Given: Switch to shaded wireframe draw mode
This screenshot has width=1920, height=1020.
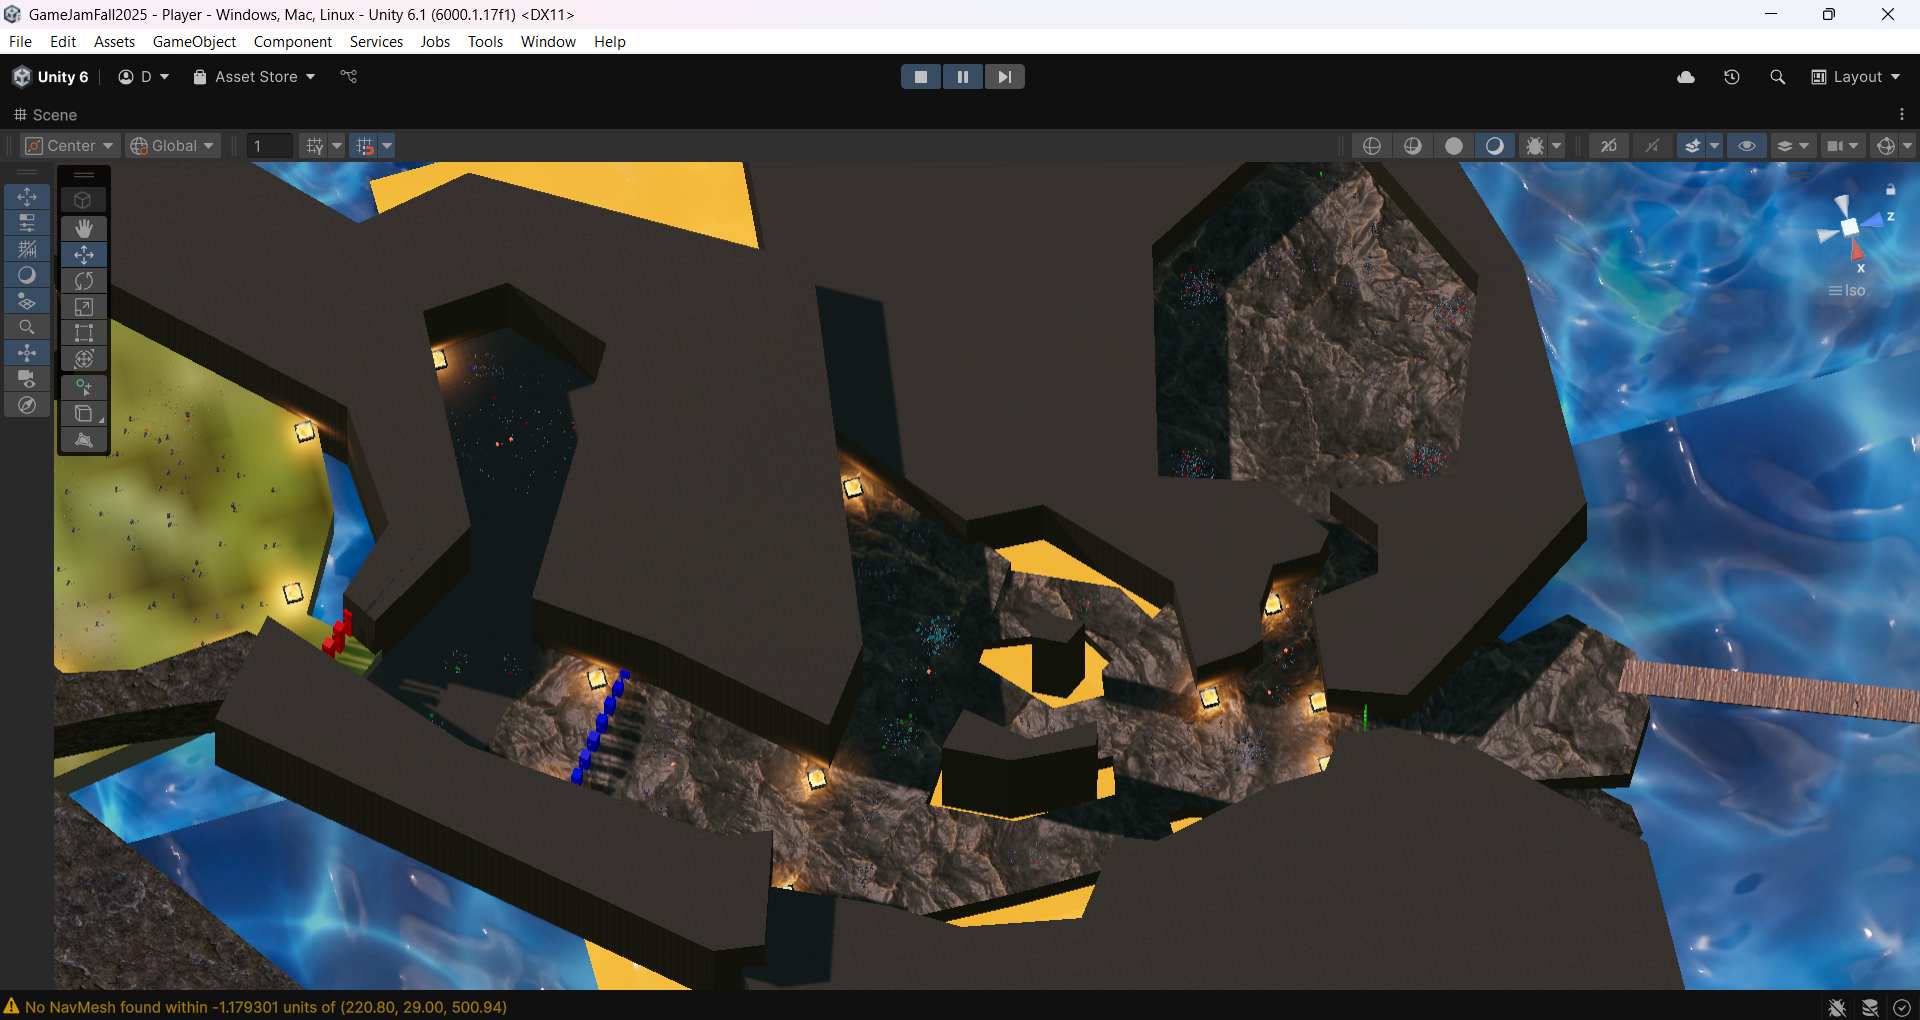Looking at the screenshot, I should 1413,146.
